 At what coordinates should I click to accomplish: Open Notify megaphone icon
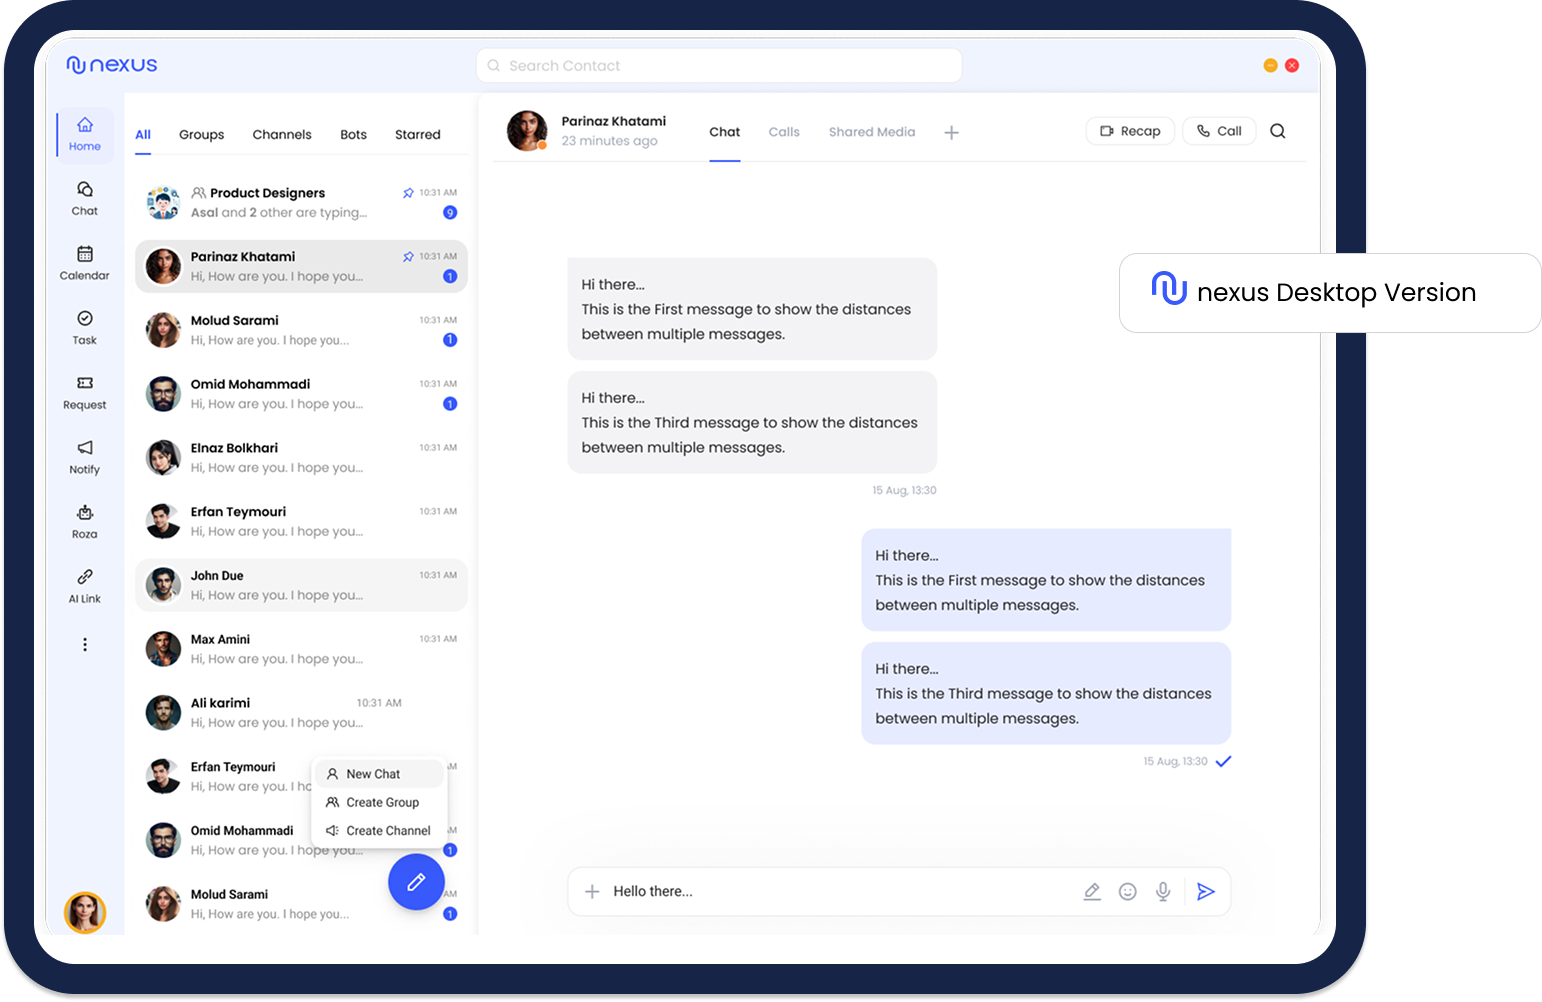85,456
